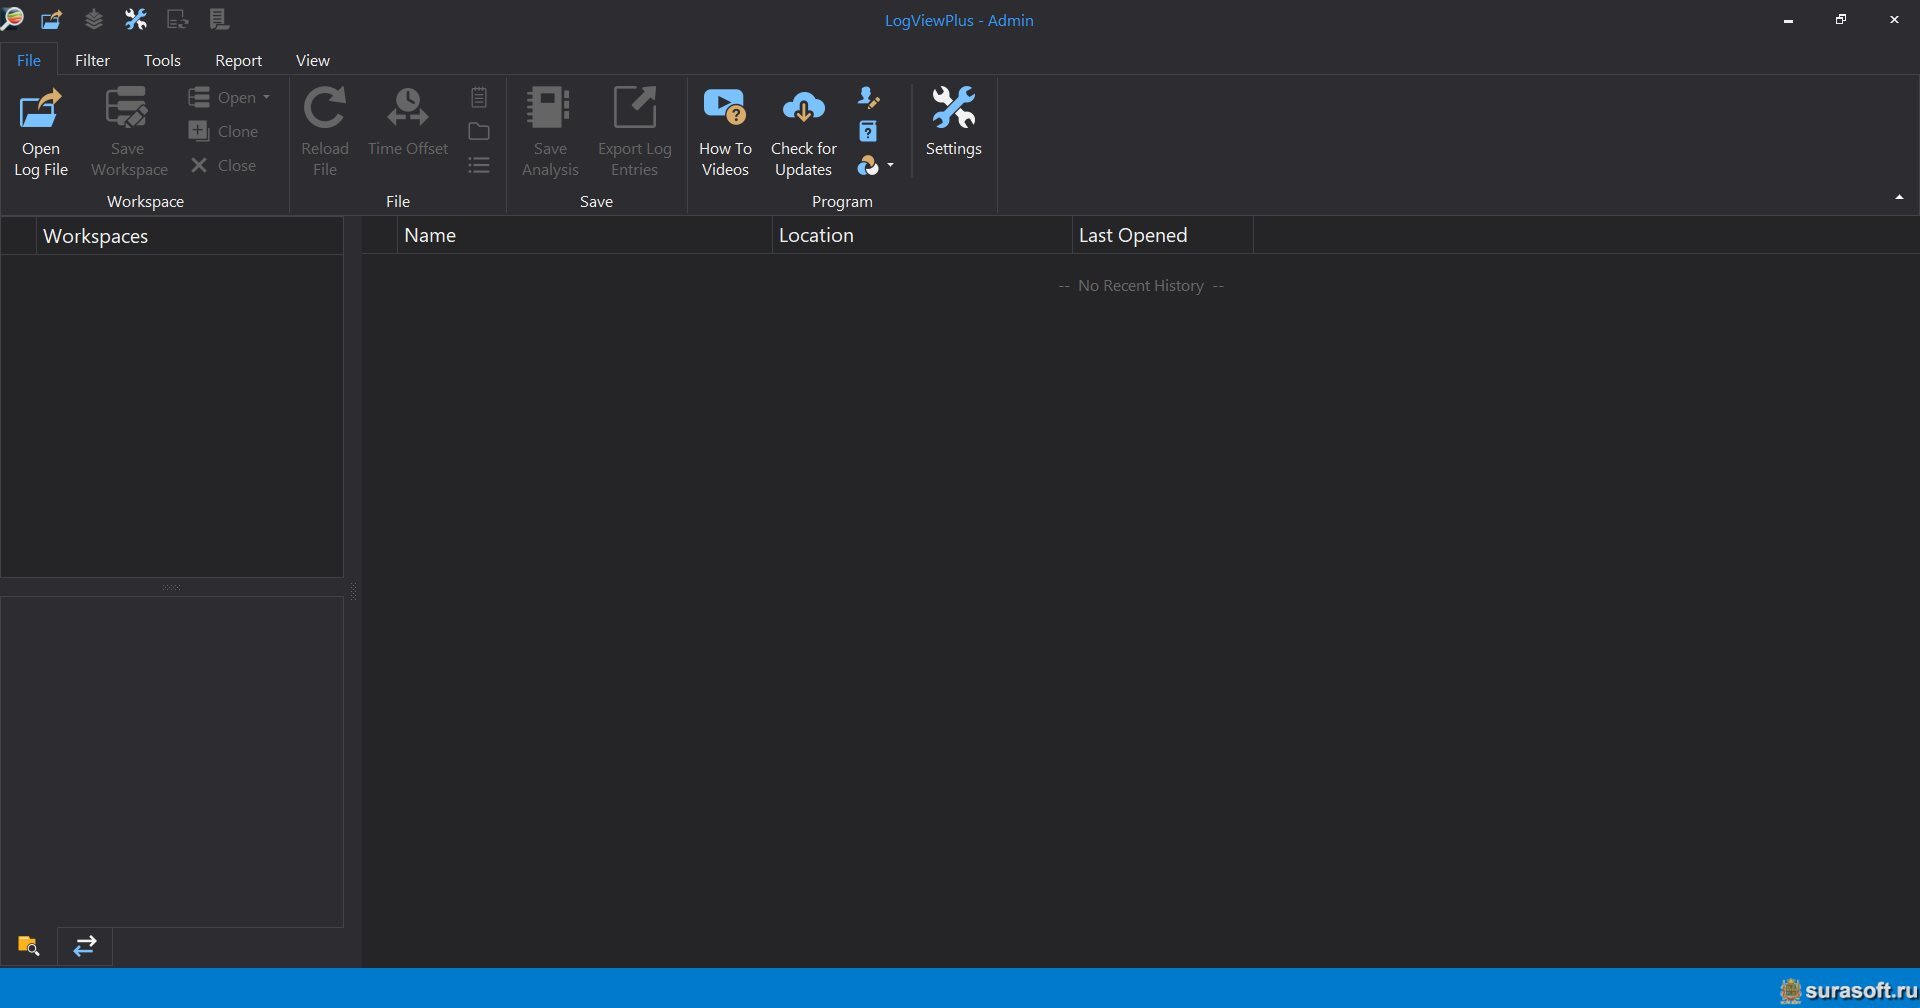This screenshot has height=1008, width=1920.
Task: Click the Open Log File ribbon button
Action: [x=41, y=132]
